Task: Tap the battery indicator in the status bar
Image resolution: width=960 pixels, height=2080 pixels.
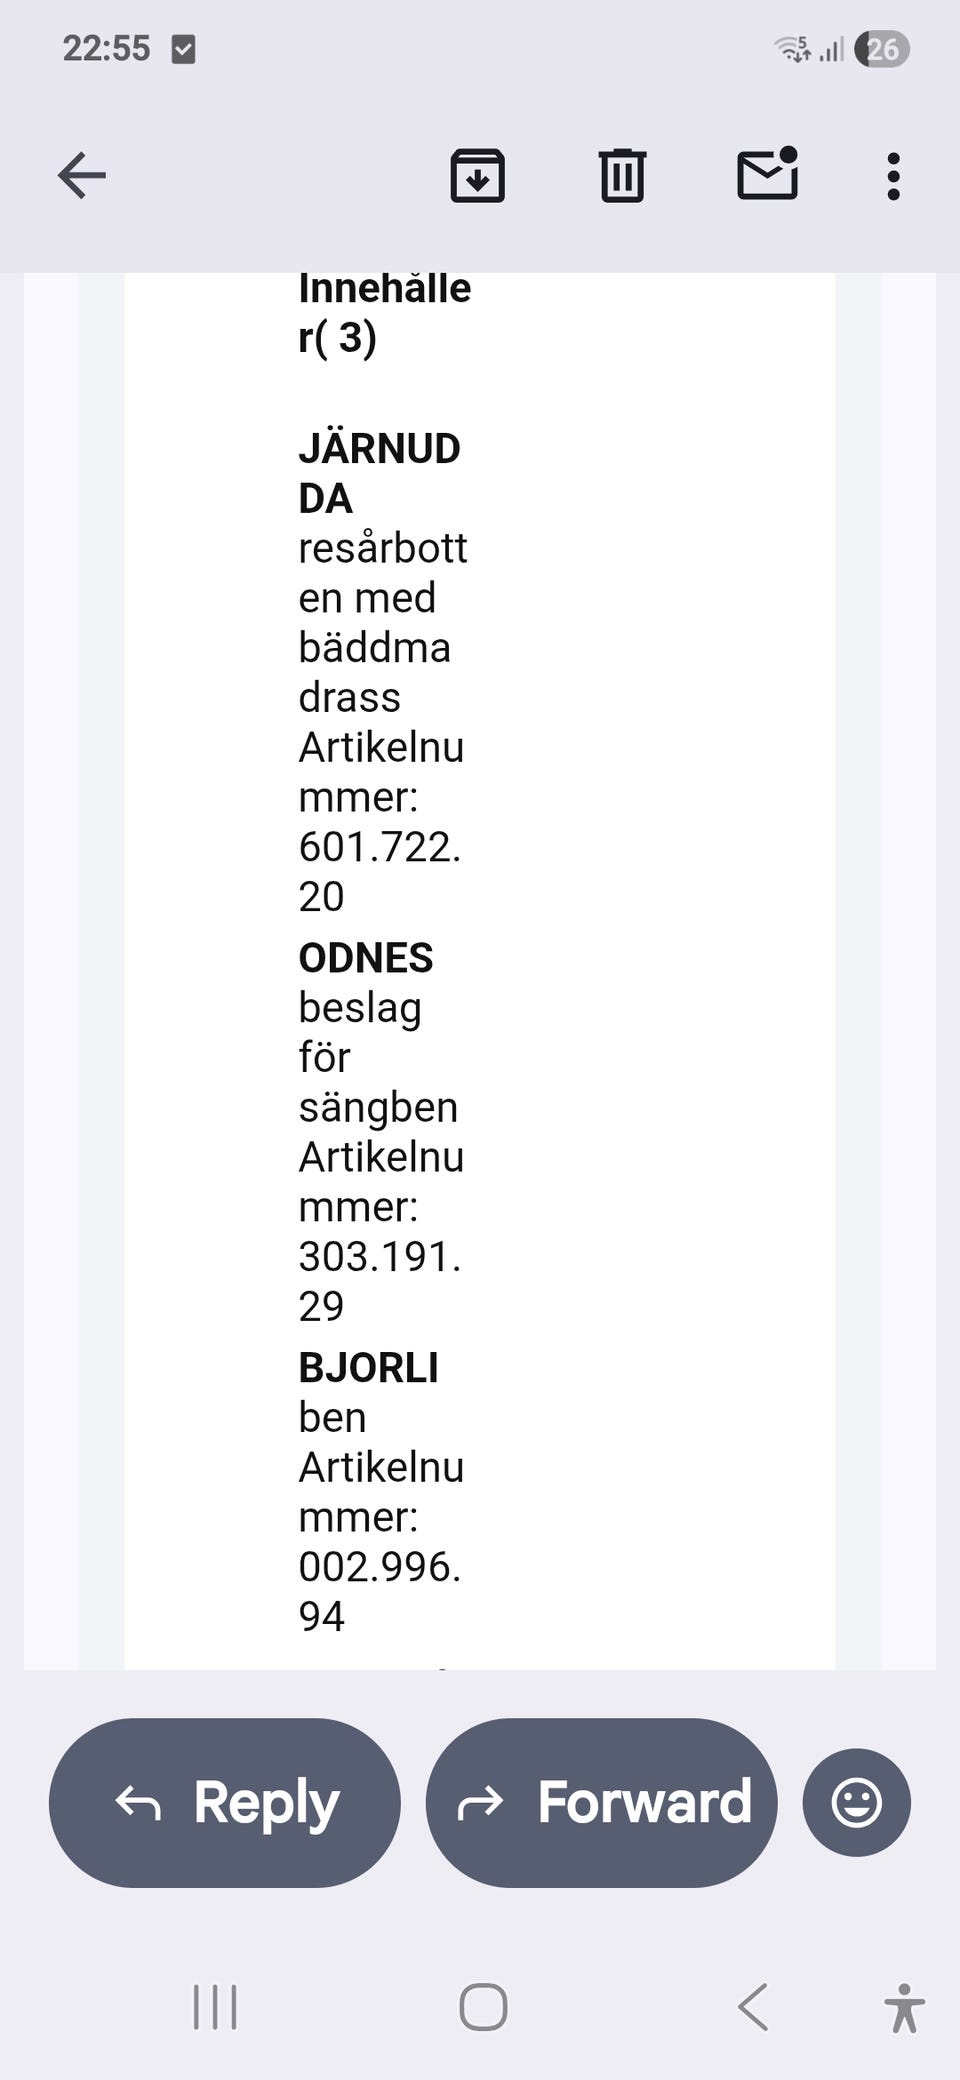Action: tap(882, 49)
